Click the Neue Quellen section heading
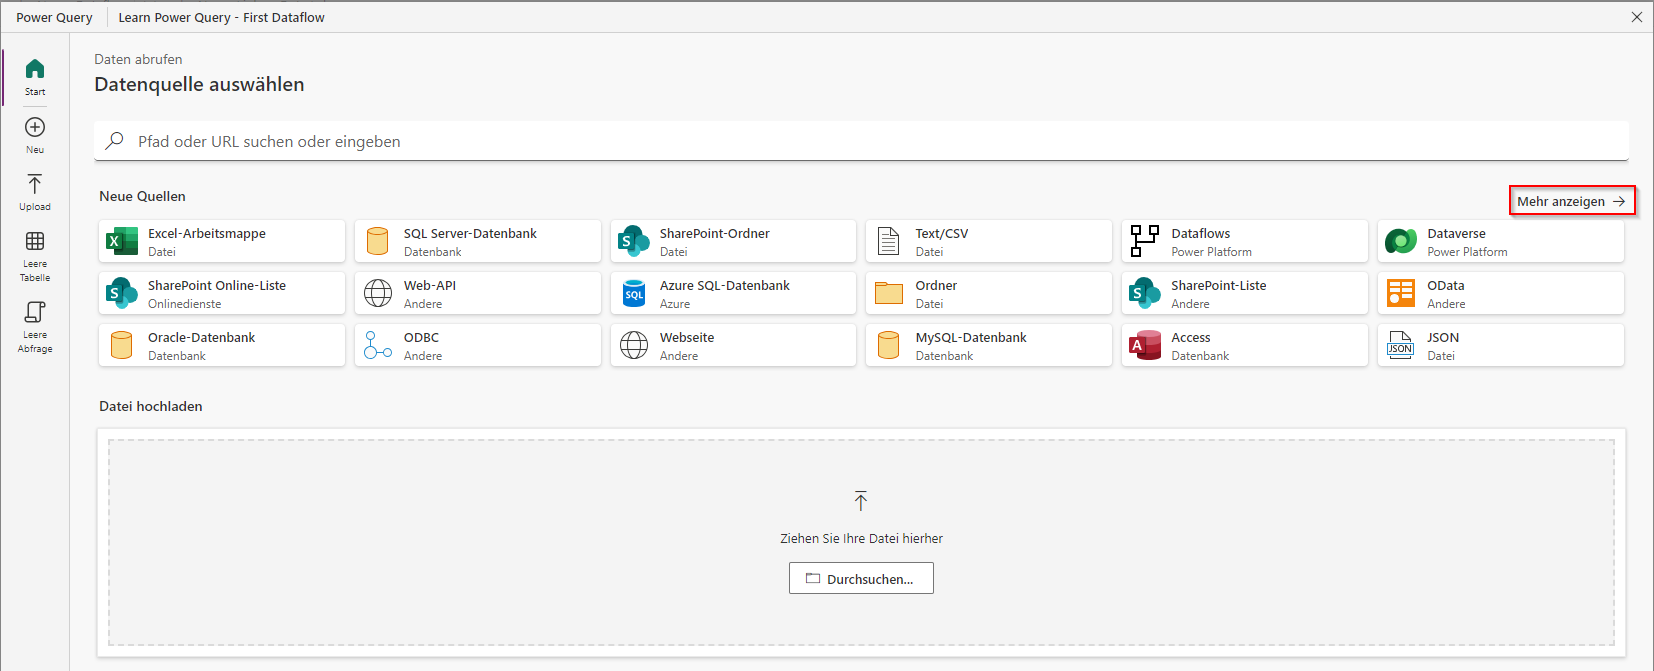 point(142,196)
